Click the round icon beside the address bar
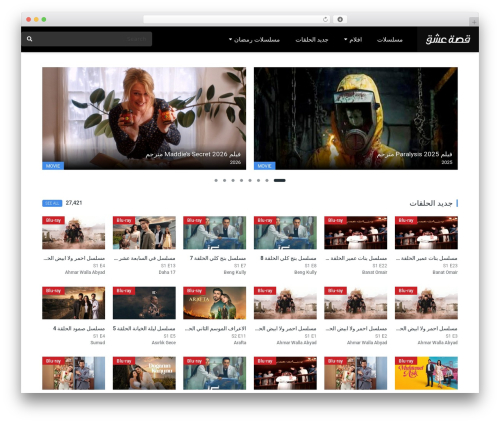 click(340, 19)
